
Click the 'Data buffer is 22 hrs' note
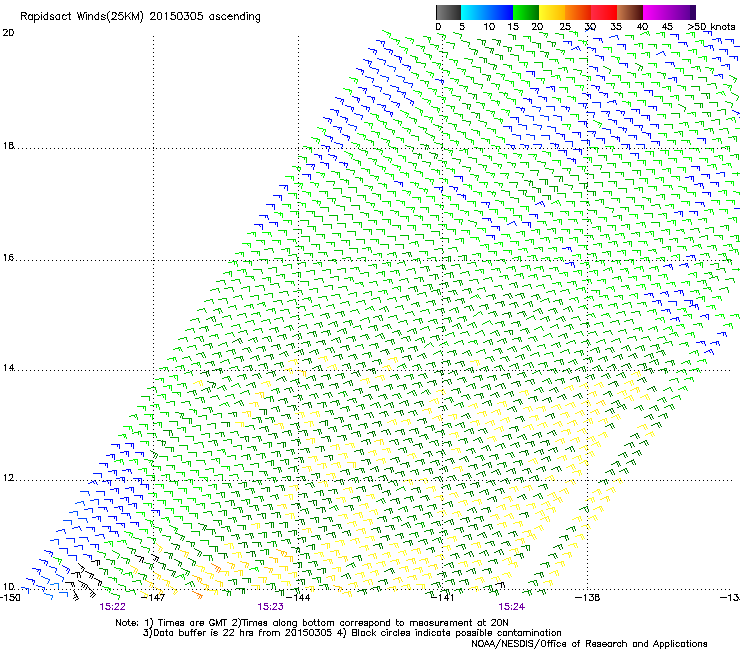pos(352,633)
